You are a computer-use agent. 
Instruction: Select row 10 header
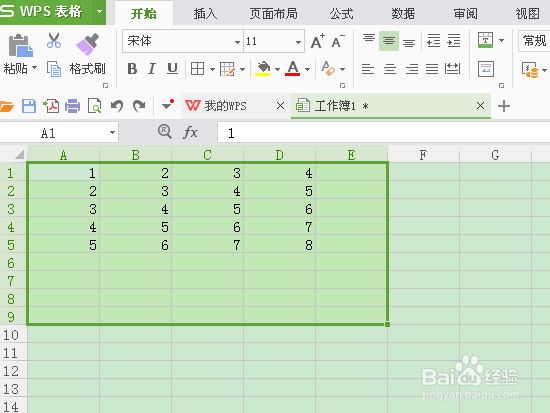pos(13,335)
